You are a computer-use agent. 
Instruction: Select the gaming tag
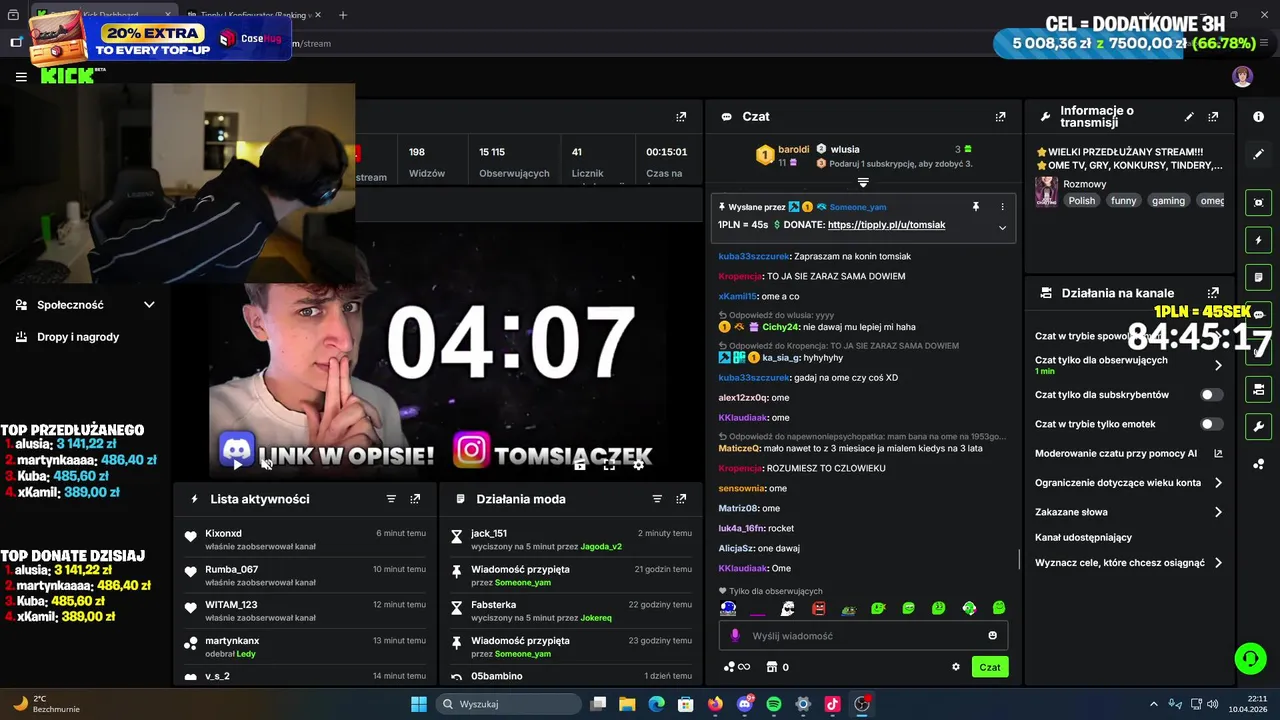click(1168, 201)
